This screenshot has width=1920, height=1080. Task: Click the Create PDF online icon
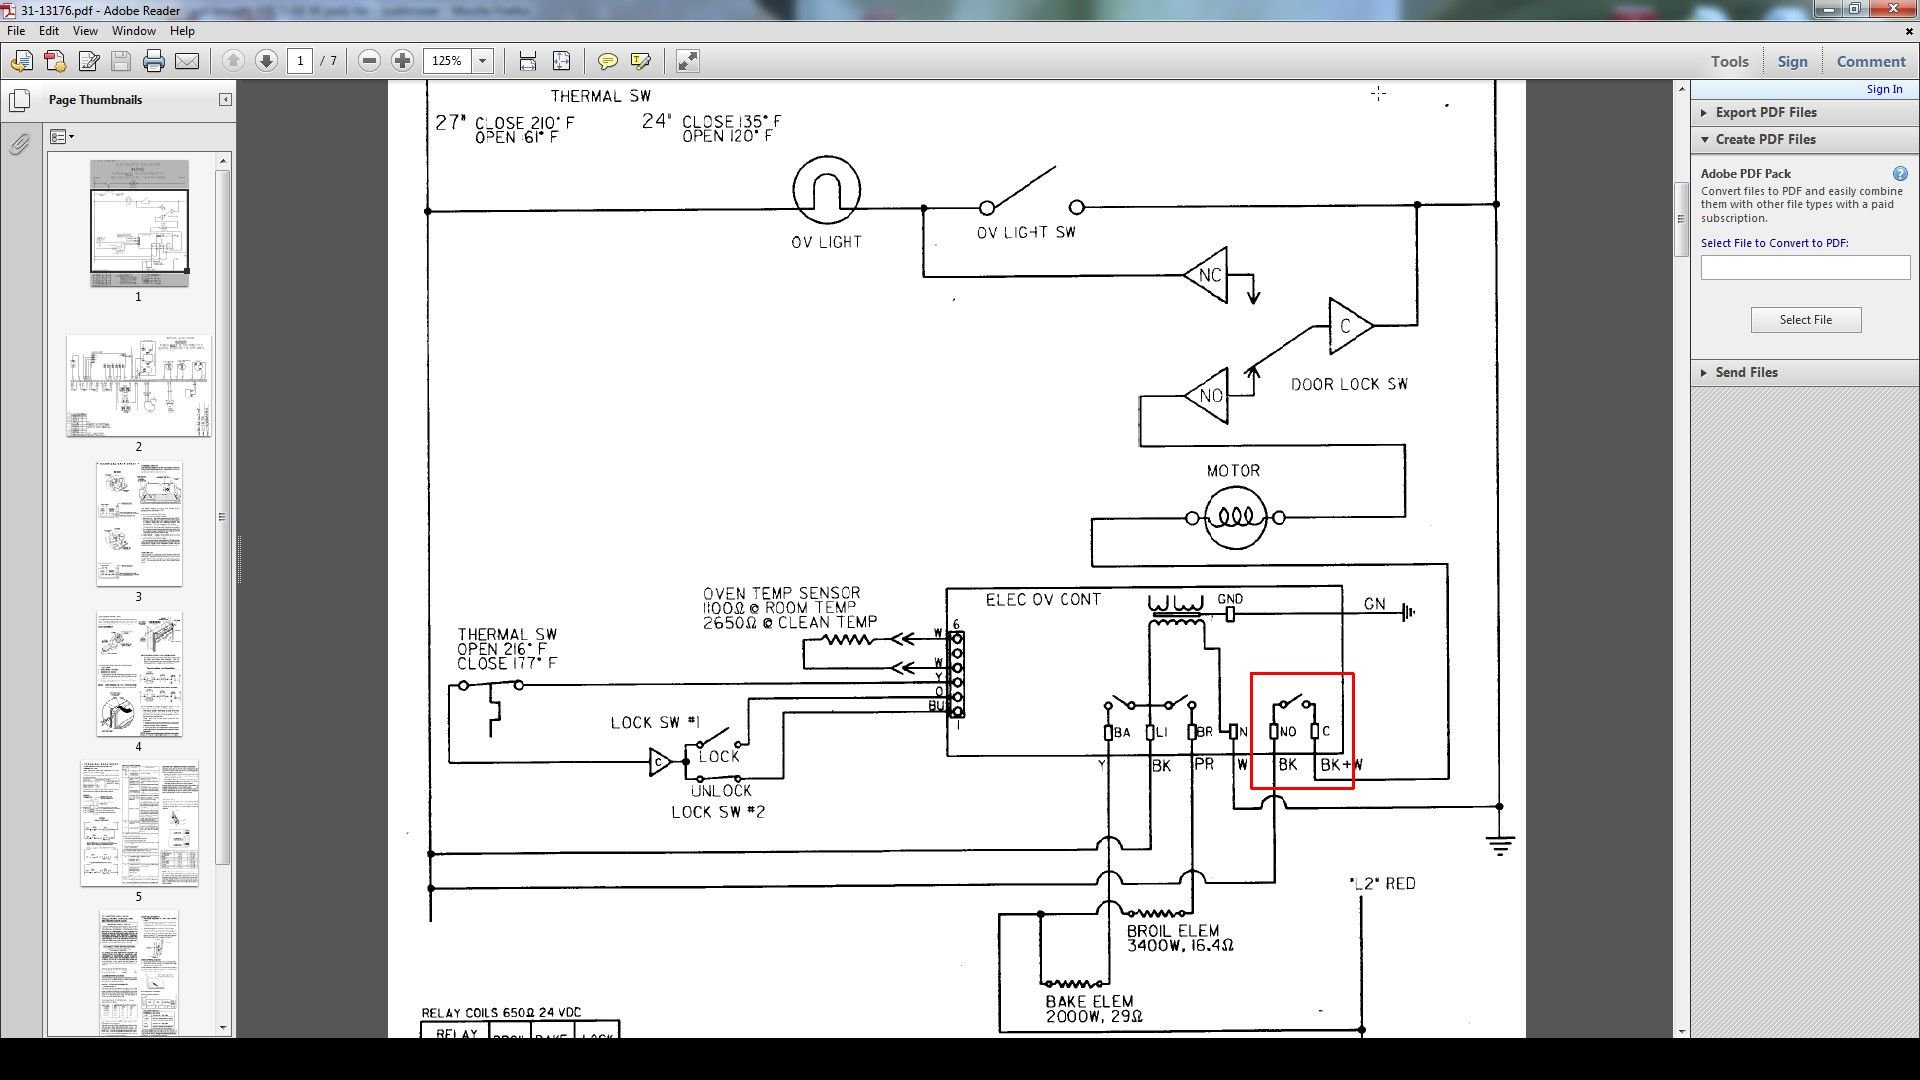(55, 61)
